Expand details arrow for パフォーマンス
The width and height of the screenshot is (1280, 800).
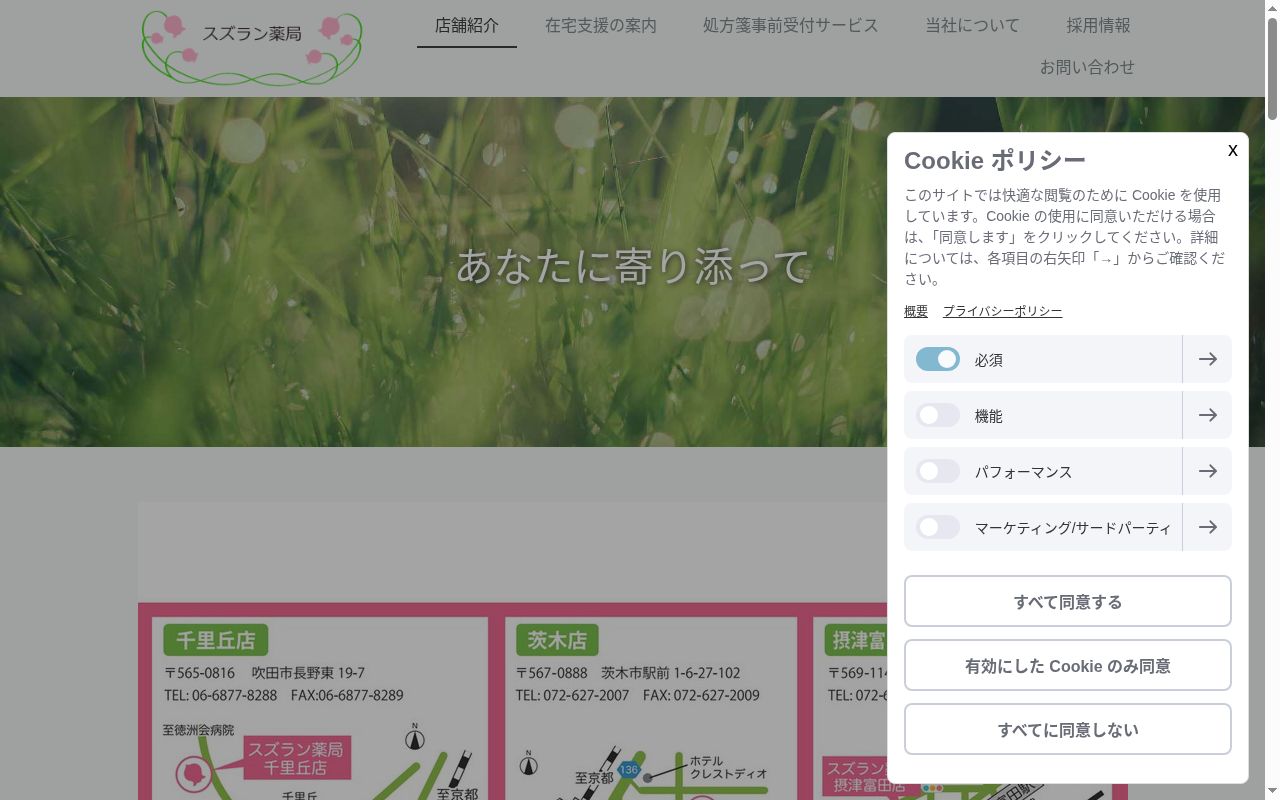click(x=1207, y=471)
